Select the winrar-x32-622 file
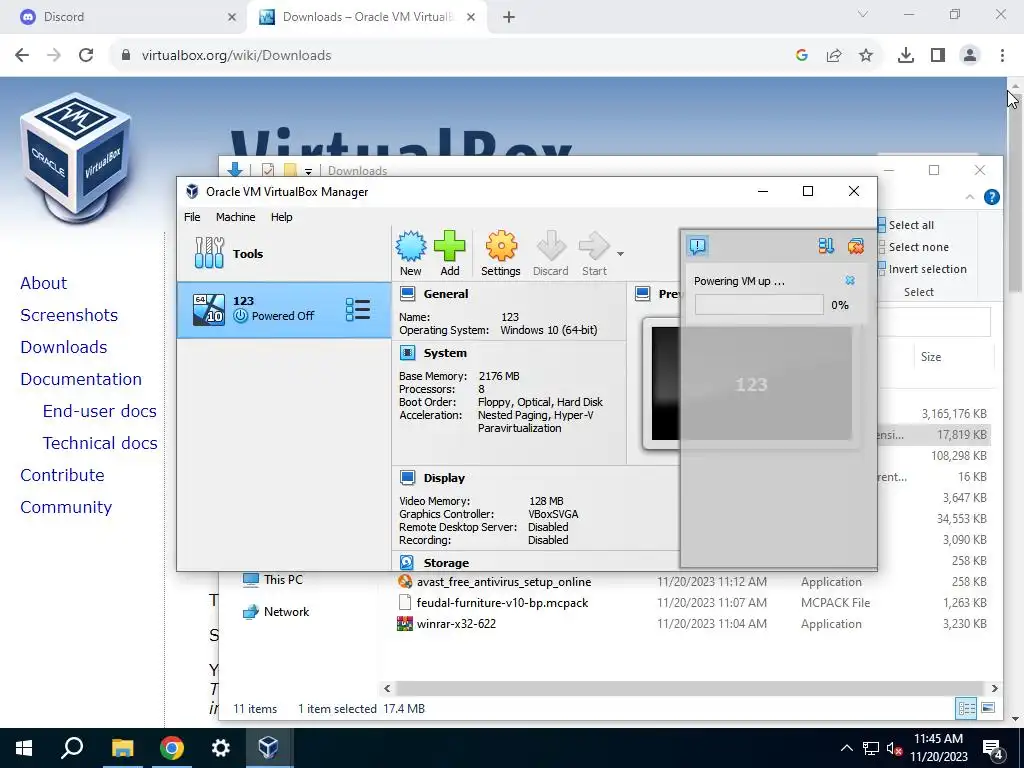 pos(456,624)
